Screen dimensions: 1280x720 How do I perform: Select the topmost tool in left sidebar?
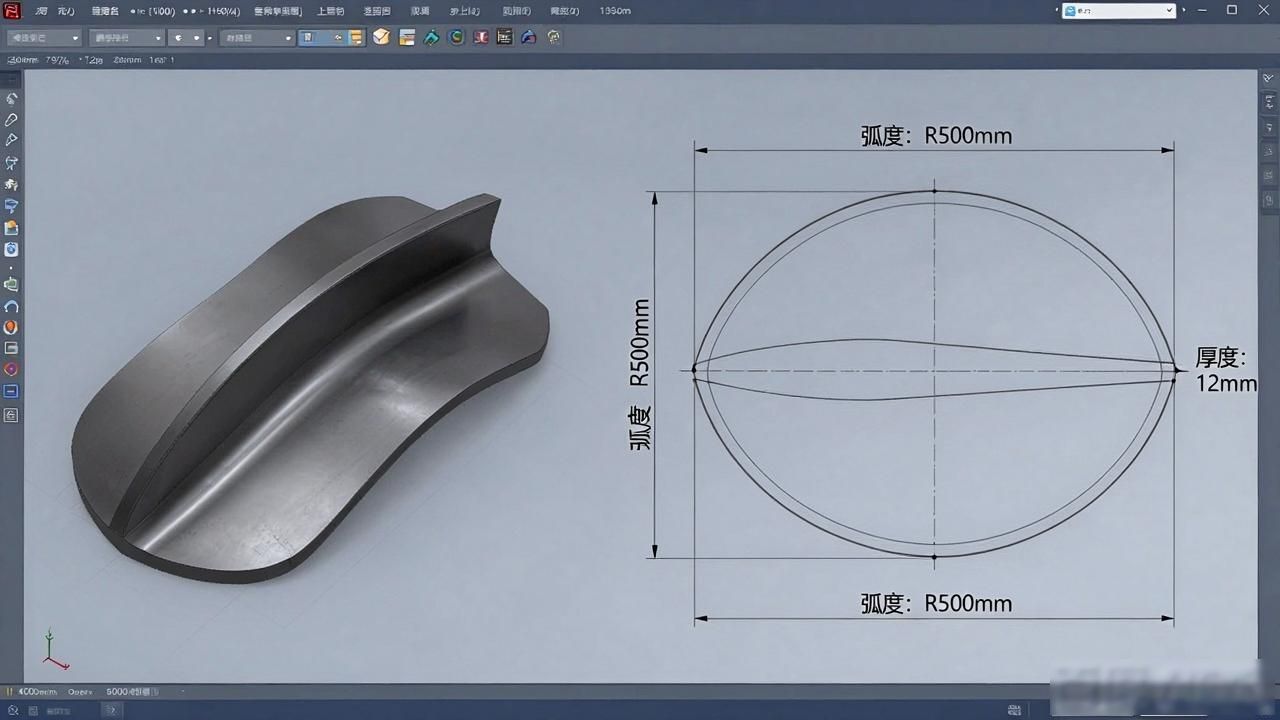12,98
